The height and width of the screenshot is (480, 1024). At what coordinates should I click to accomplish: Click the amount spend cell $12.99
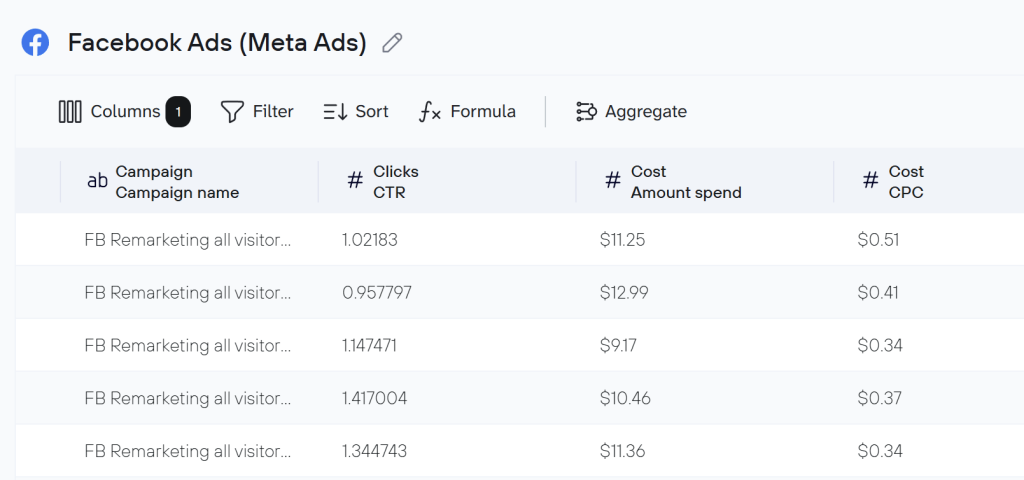[x=624, y=293]
